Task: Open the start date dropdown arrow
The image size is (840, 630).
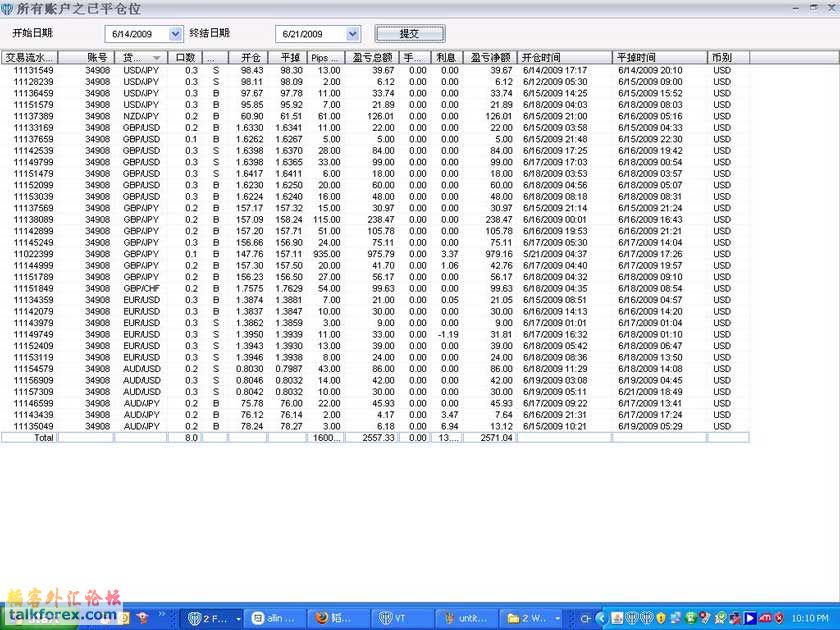Action: point(177,34)
